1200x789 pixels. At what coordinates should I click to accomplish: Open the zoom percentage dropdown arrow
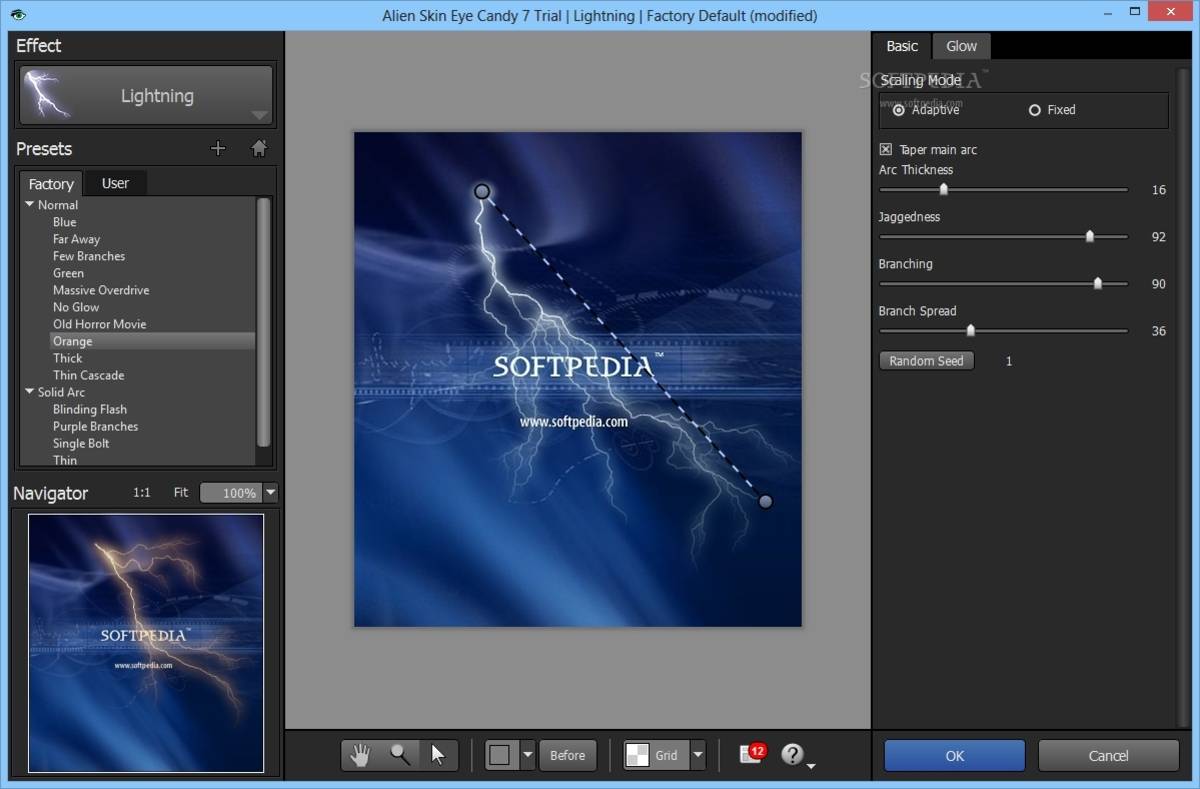270,493
